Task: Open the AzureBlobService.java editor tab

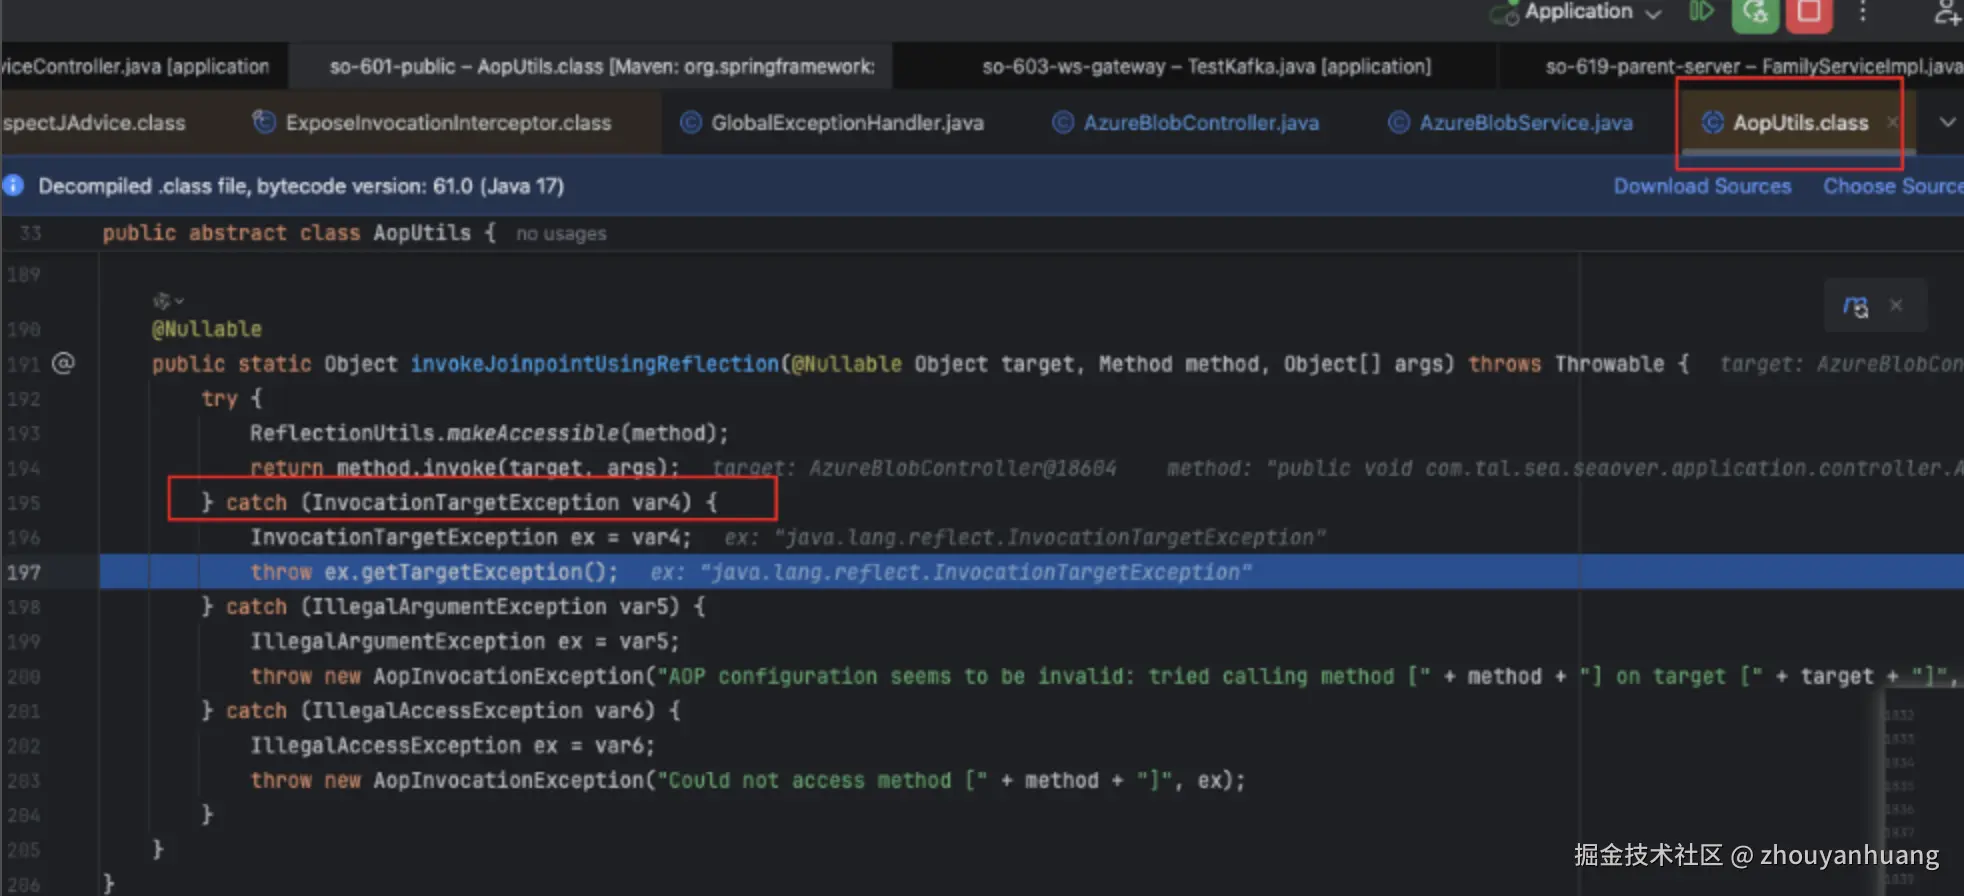Action: click(1510, 122)
